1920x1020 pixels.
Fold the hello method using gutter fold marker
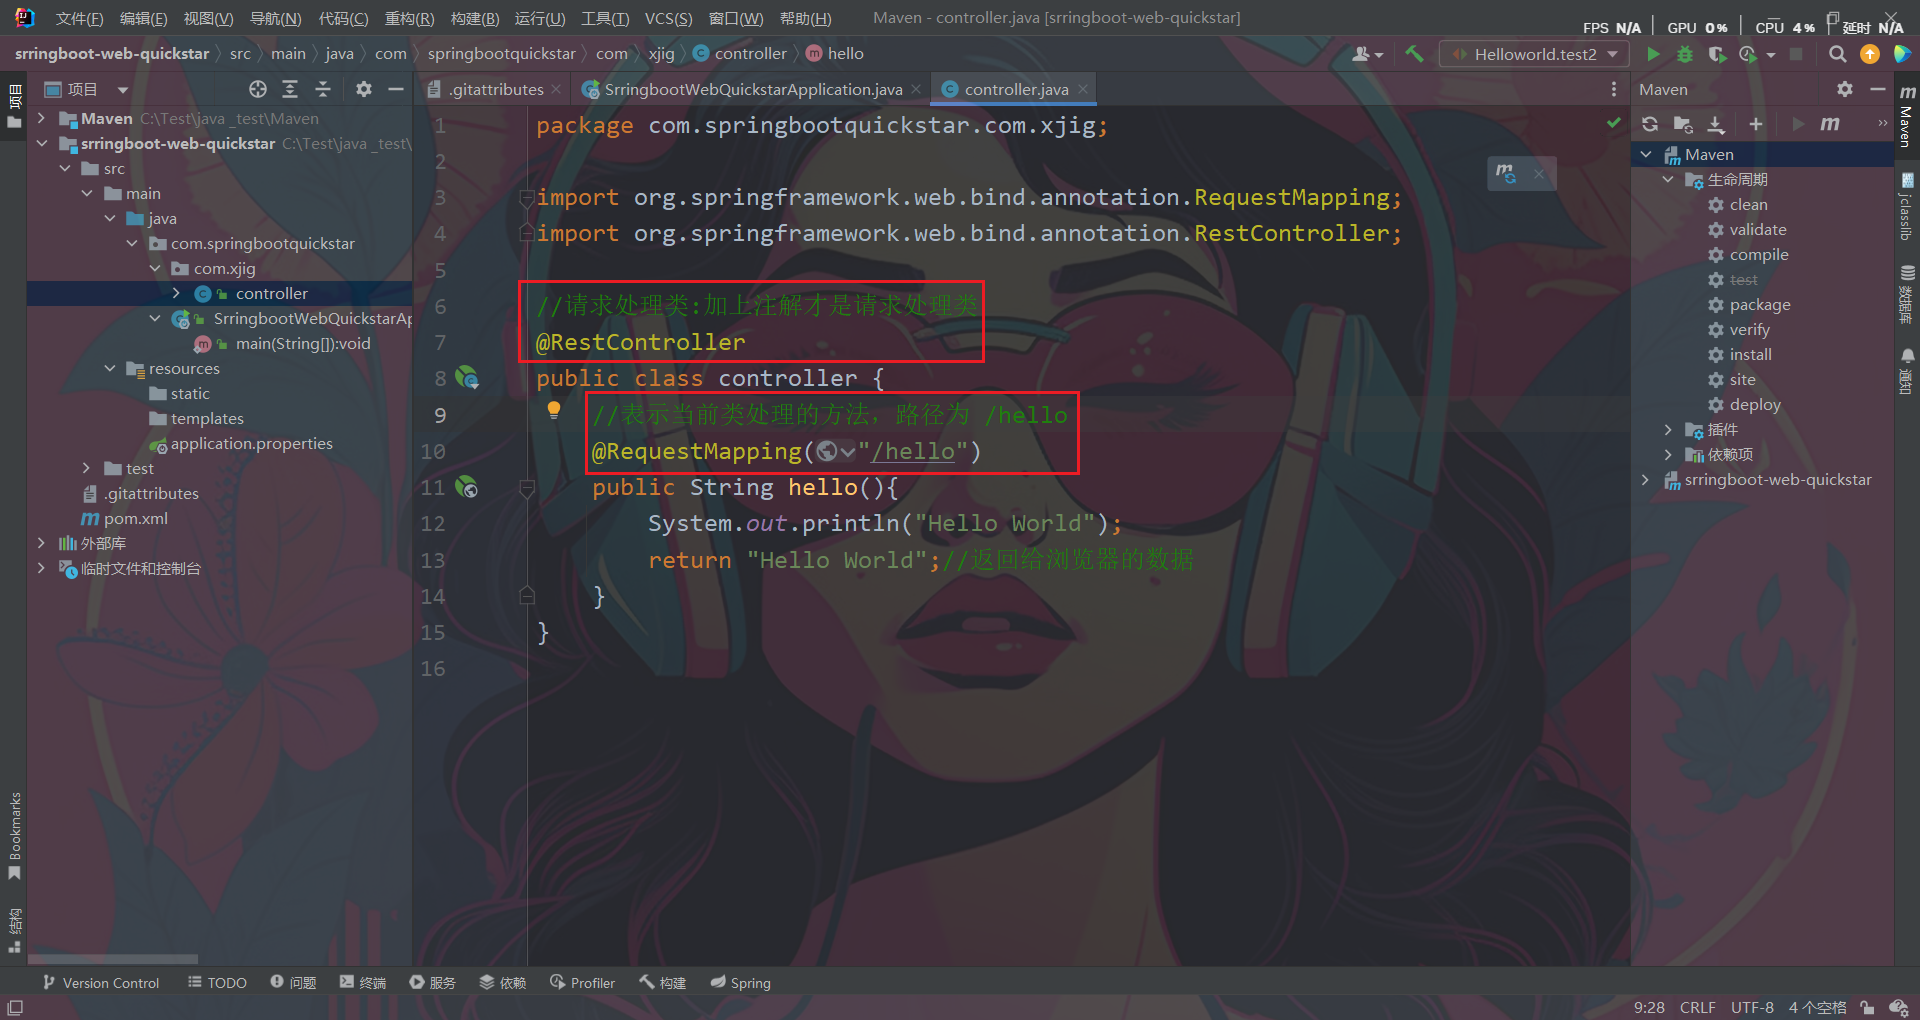click(527, 488)
